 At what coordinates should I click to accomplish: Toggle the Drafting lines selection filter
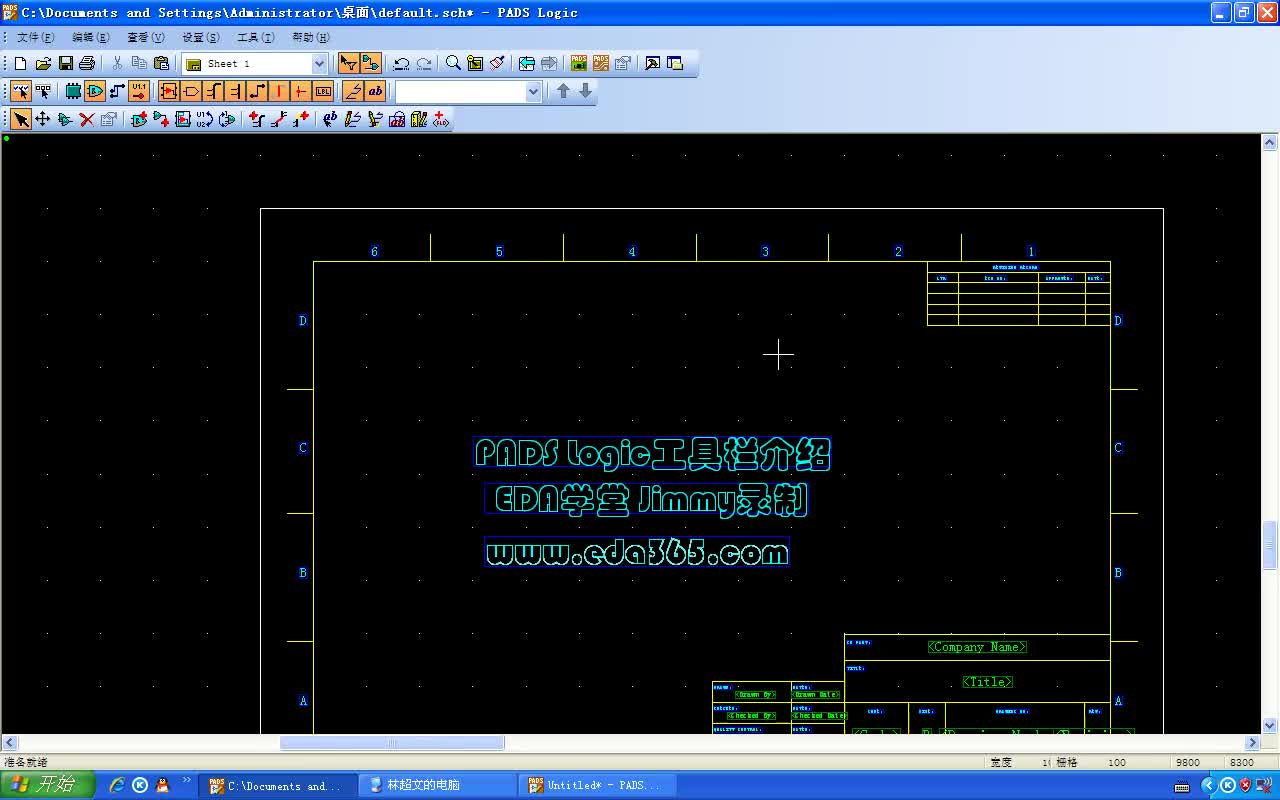point(353,91)
